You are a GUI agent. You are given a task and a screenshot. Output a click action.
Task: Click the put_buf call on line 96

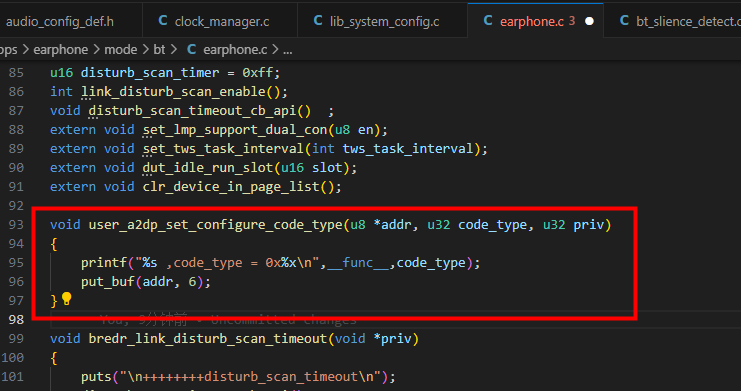(x=108, y=282)
